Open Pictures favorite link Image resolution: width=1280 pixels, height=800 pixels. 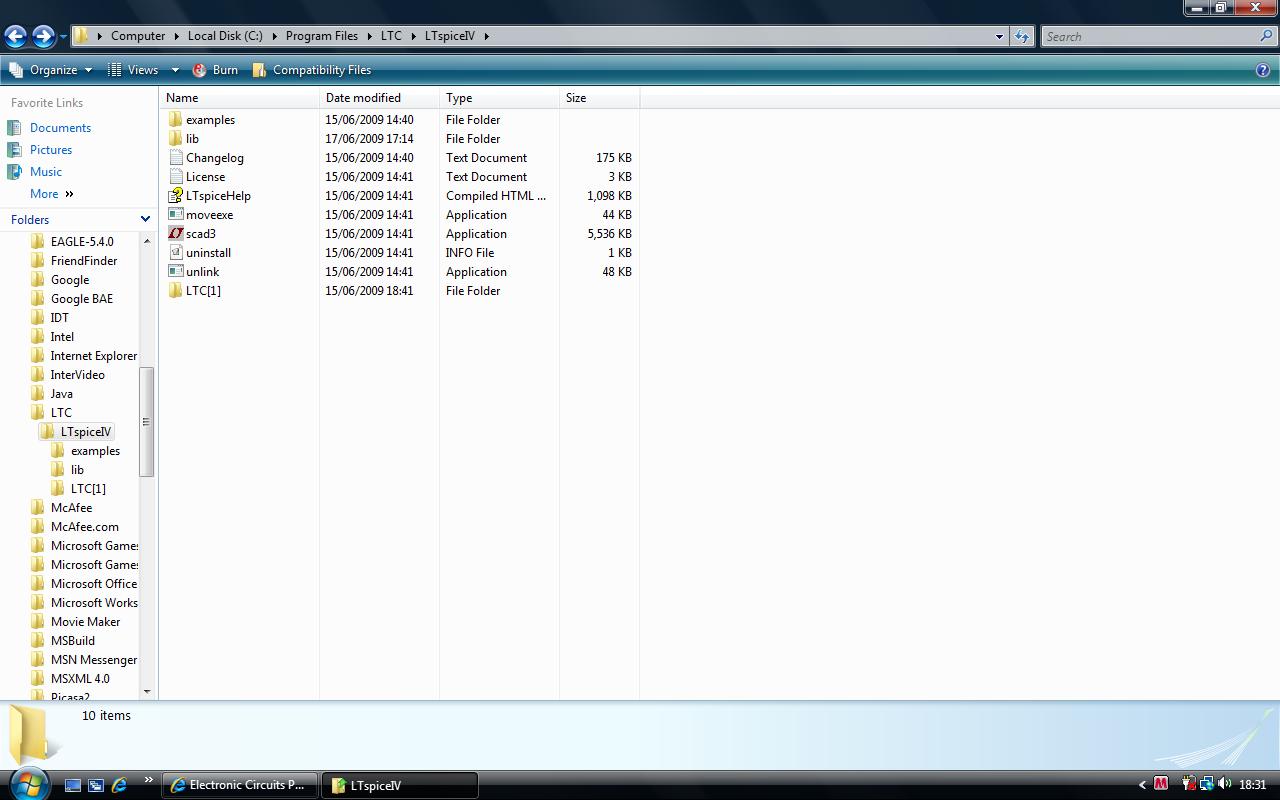point(51,150)
